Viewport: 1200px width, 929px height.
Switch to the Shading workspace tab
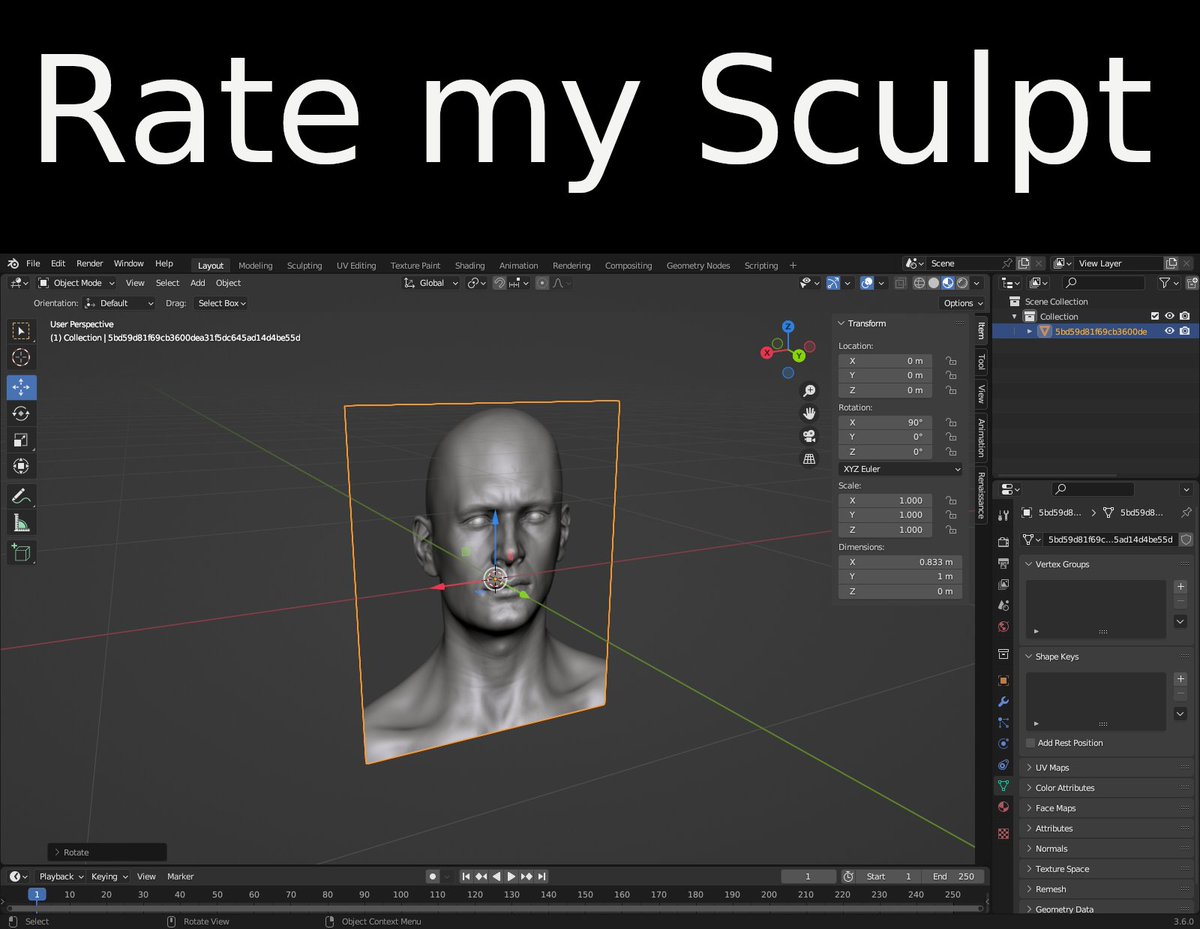(x=469, y=266)
